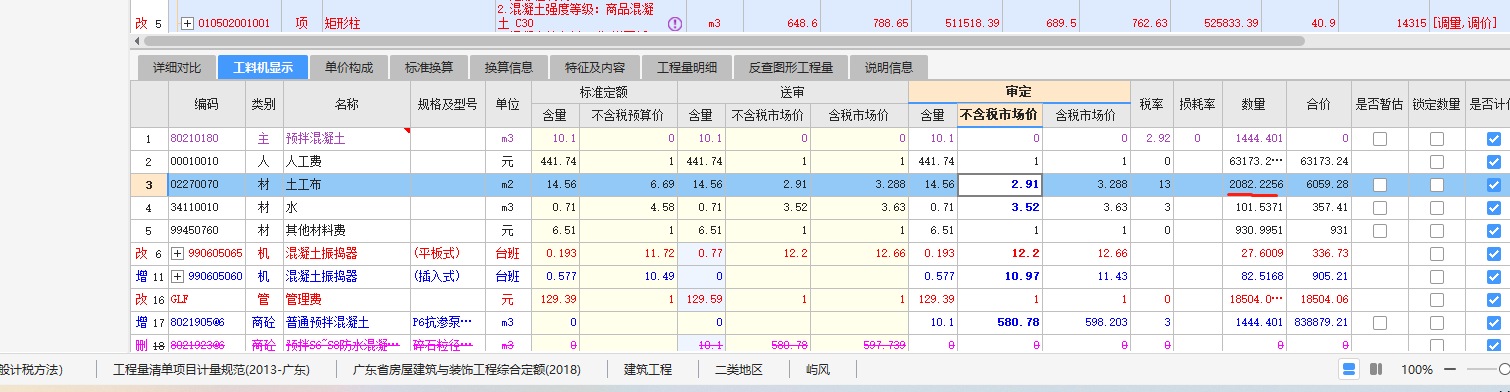Switch to side-by-side vertical layout icon

(x=1375, y=369)
